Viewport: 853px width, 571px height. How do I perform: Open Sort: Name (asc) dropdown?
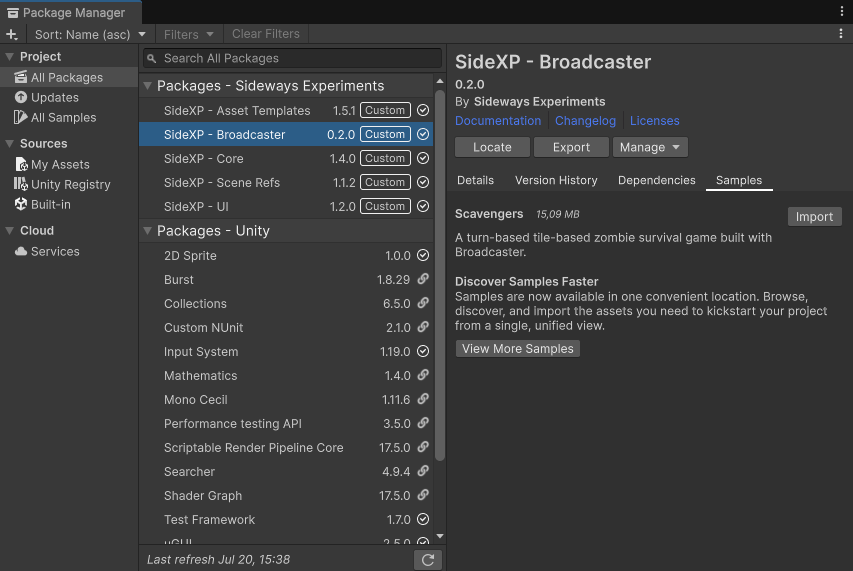pos(90,34)
